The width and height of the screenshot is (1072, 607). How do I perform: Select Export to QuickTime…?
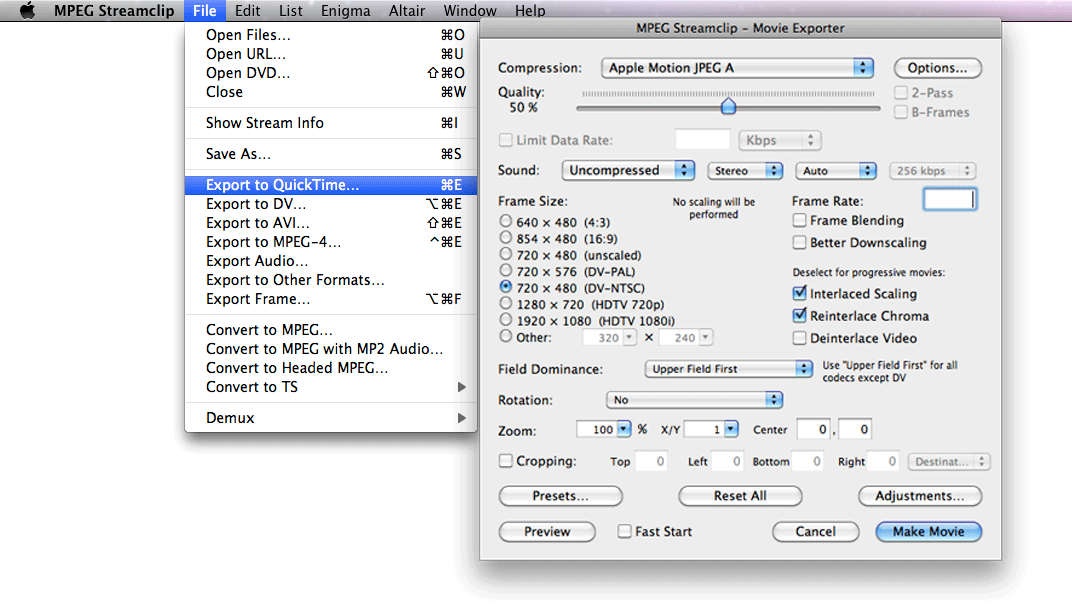(331, 185)
